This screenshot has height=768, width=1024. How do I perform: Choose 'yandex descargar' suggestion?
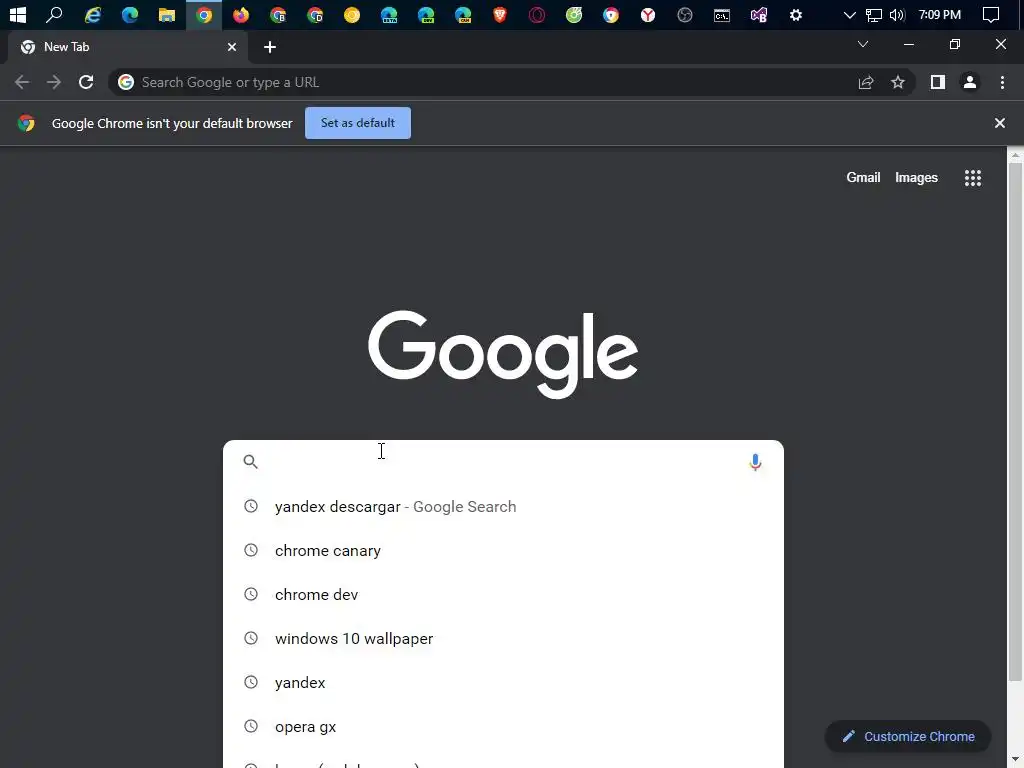point(503,507)
